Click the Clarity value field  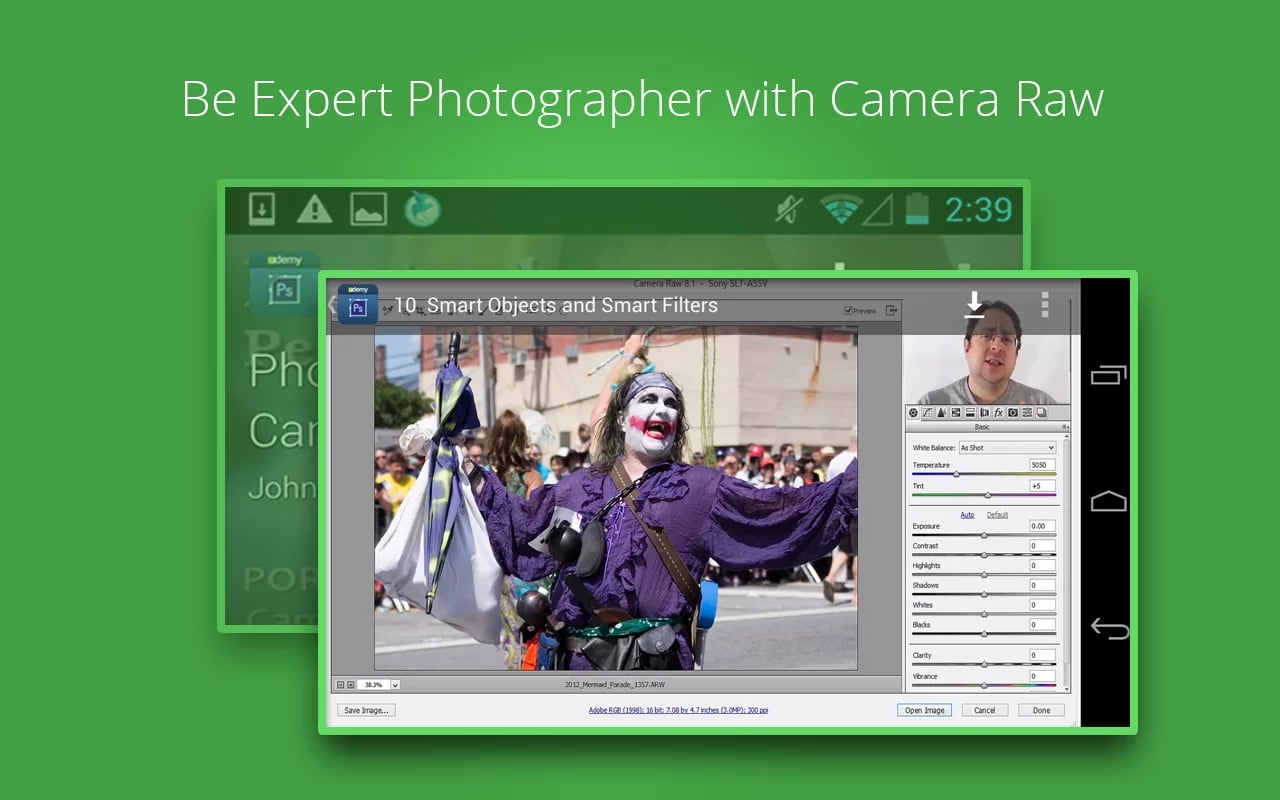click(x=1043, y=656)
